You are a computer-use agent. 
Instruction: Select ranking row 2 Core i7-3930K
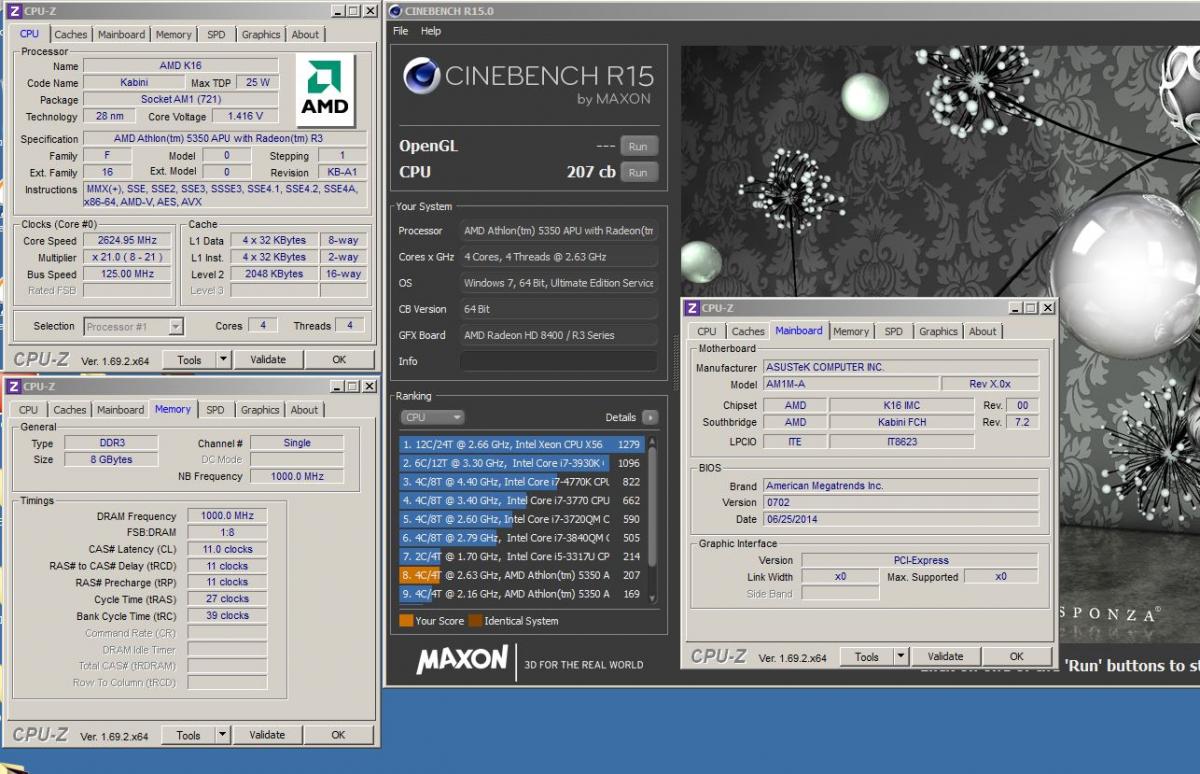(x=522, y=463)
